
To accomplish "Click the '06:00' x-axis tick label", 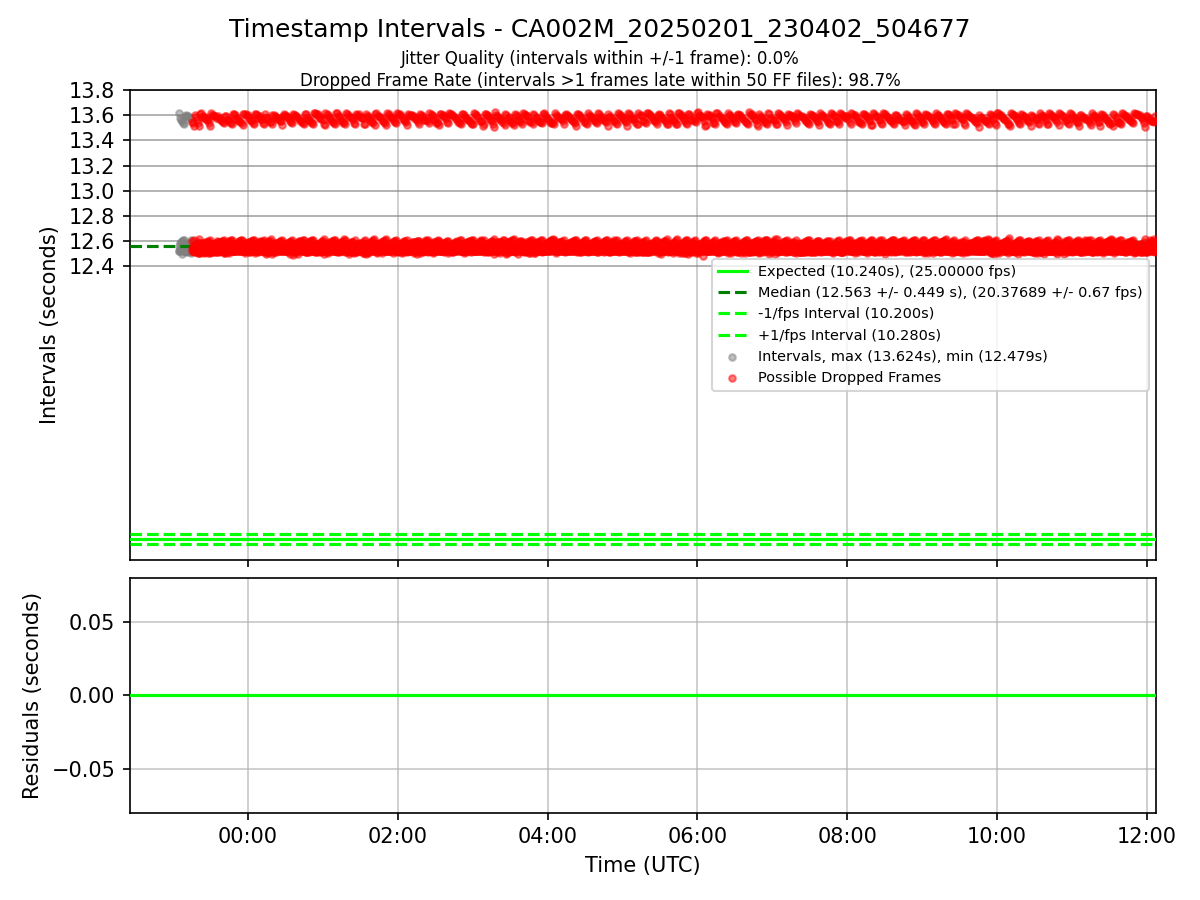I will click(697, 836).
